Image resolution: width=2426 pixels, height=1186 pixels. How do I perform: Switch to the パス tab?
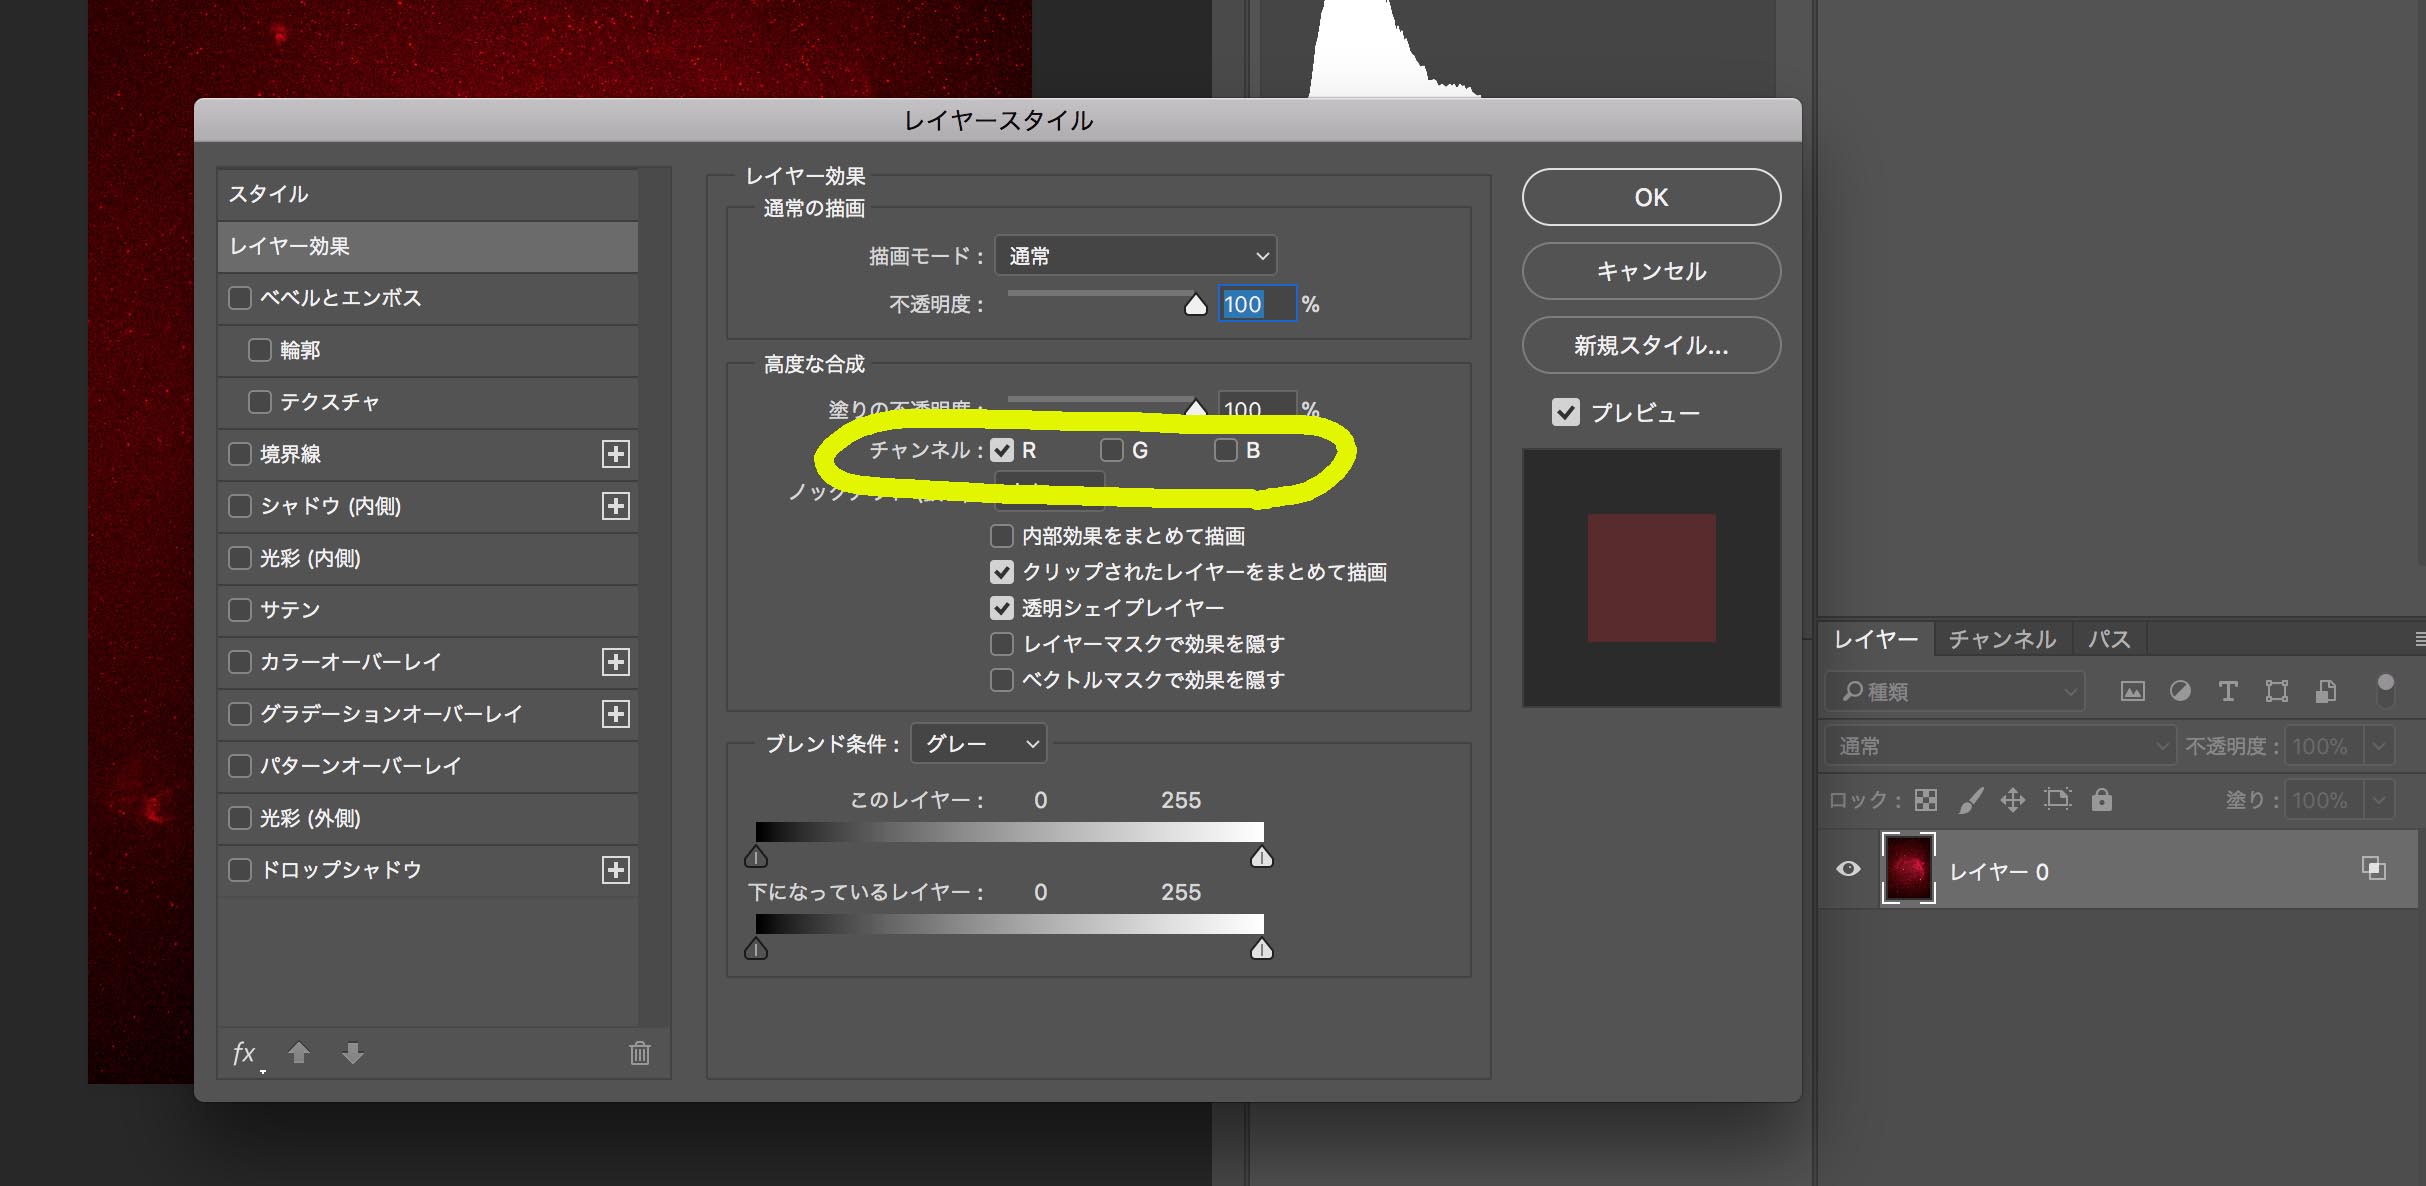tap(2109, 639)
